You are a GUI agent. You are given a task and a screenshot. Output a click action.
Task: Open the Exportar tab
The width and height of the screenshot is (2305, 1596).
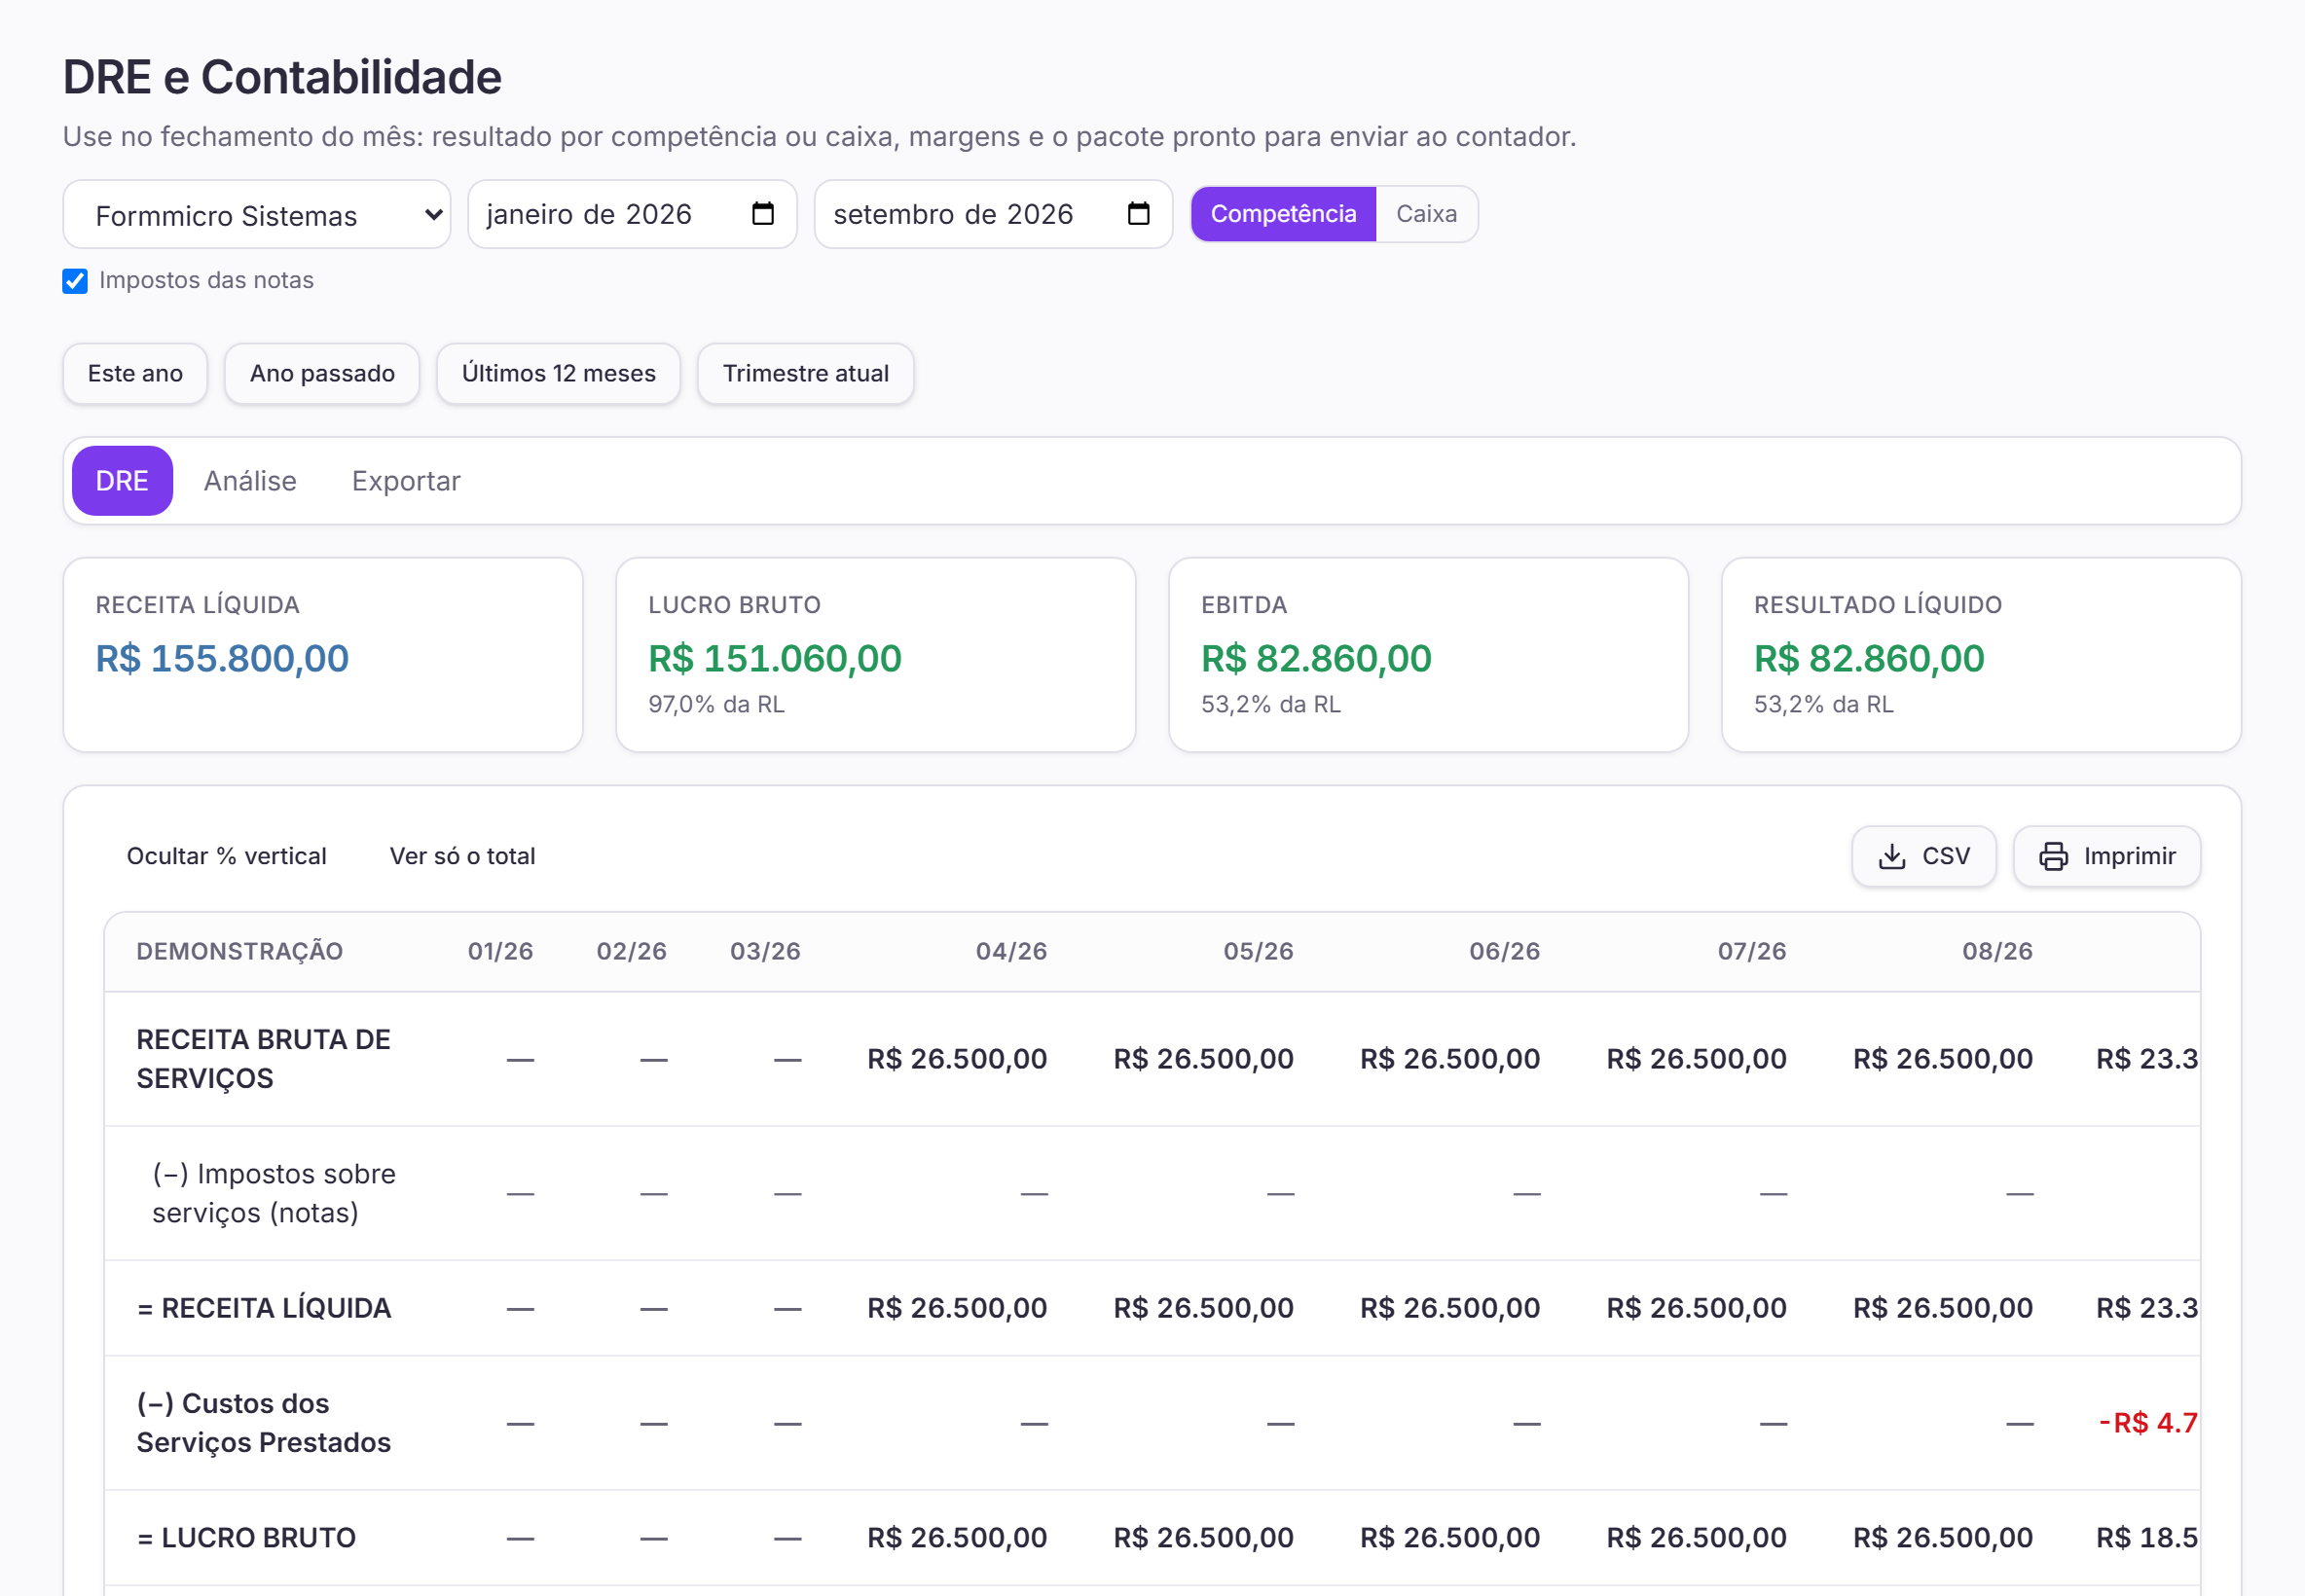point(406,481)
